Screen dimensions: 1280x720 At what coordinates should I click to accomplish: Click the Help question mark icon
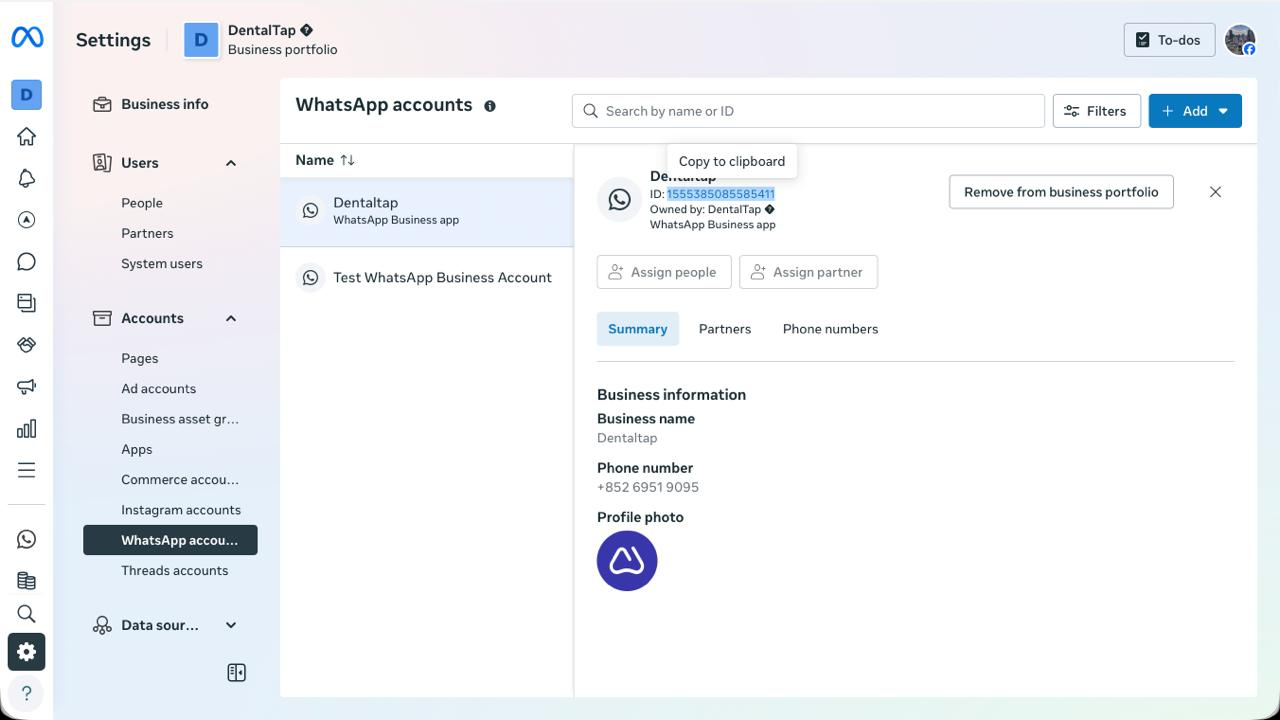[27, 693]
